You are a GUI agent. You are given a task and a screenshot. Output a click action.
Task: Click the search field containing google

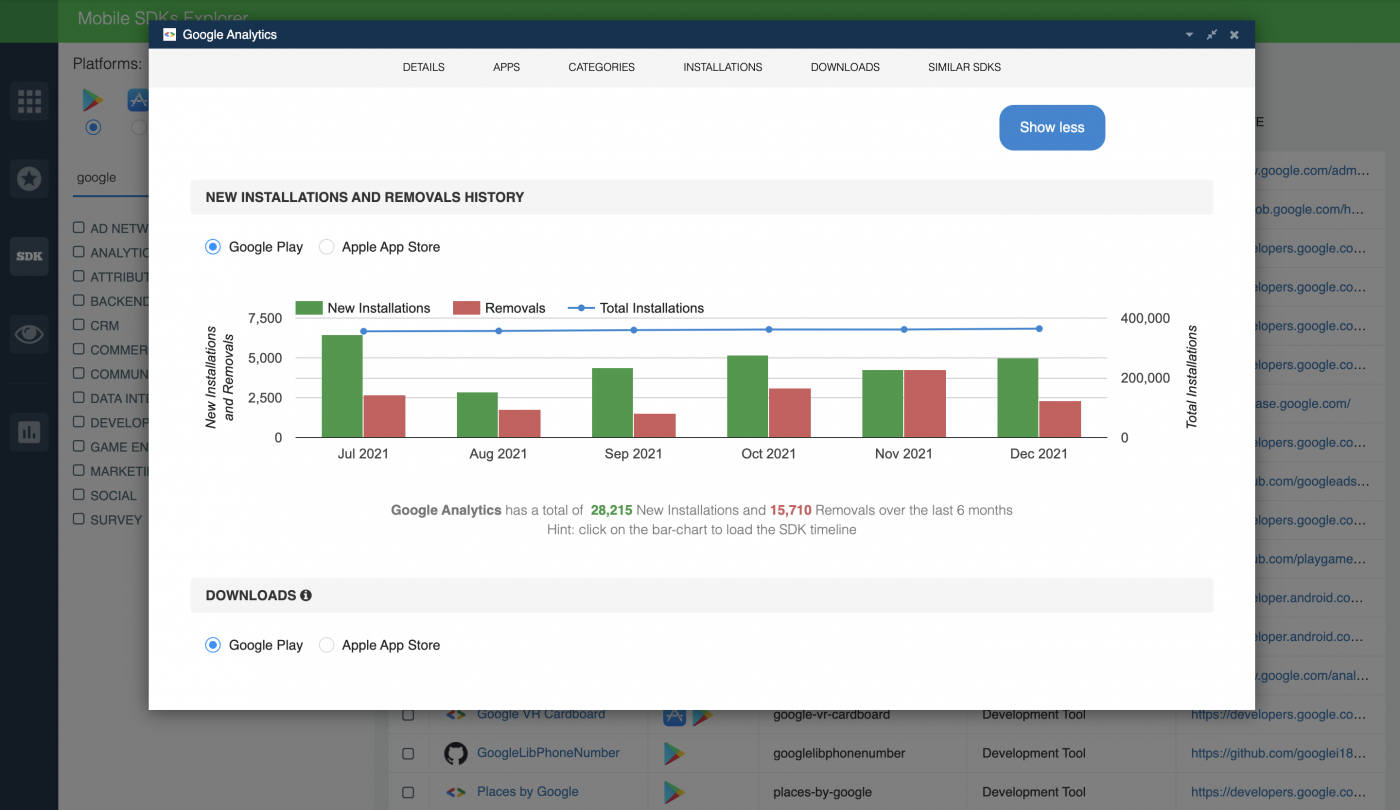111,178
